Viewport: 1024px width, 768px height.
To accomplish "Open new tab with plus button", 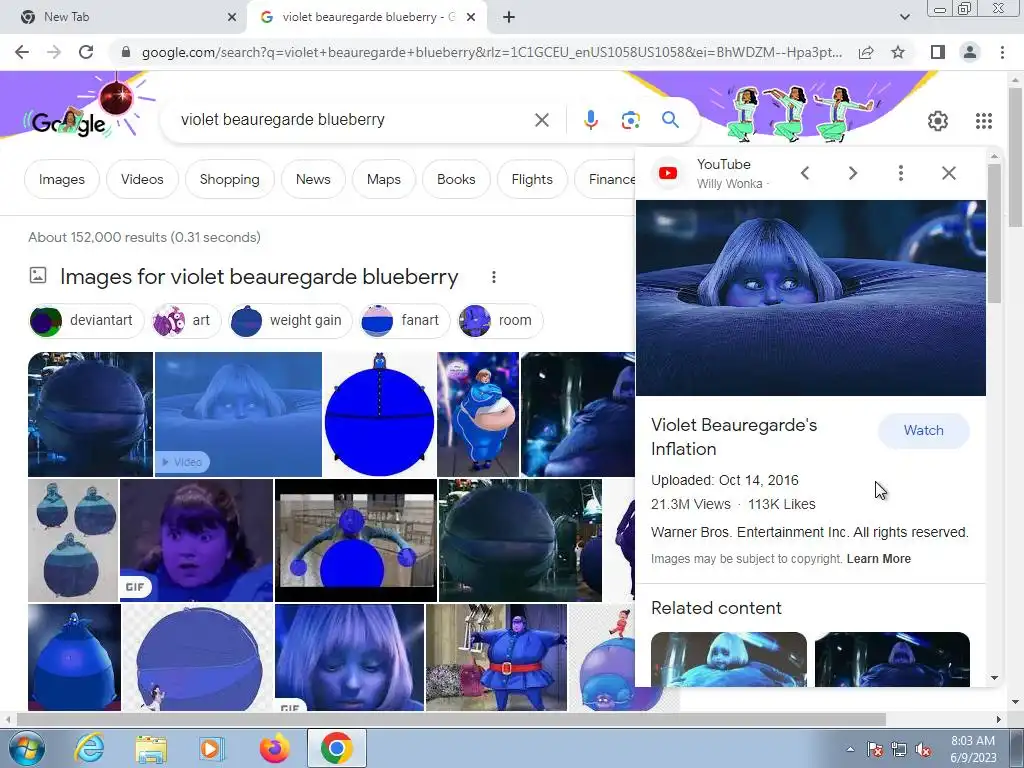I will pyautogui.click(x=509, y=17).
